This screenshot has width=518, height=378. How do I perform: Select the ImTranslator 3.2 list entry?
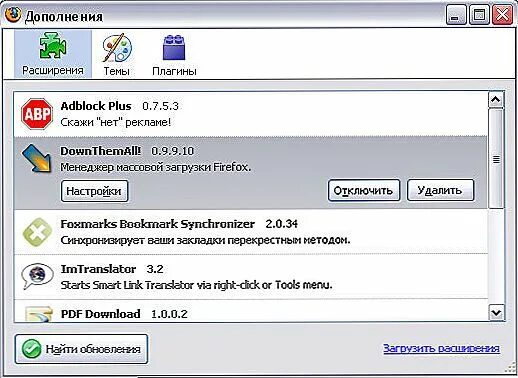coord(251,277)
